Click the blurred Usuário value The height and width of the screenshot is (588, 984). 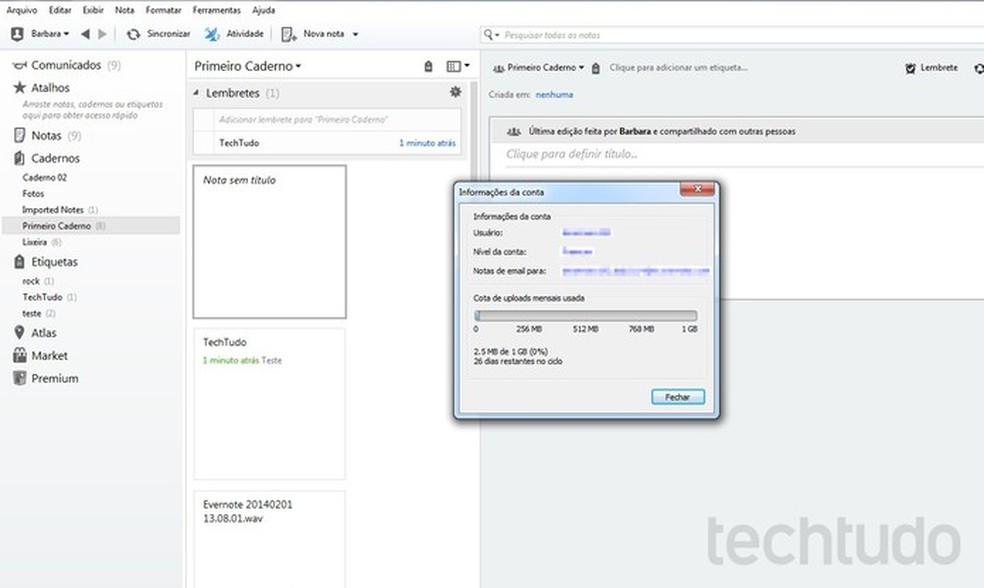[x=586, y=233]
